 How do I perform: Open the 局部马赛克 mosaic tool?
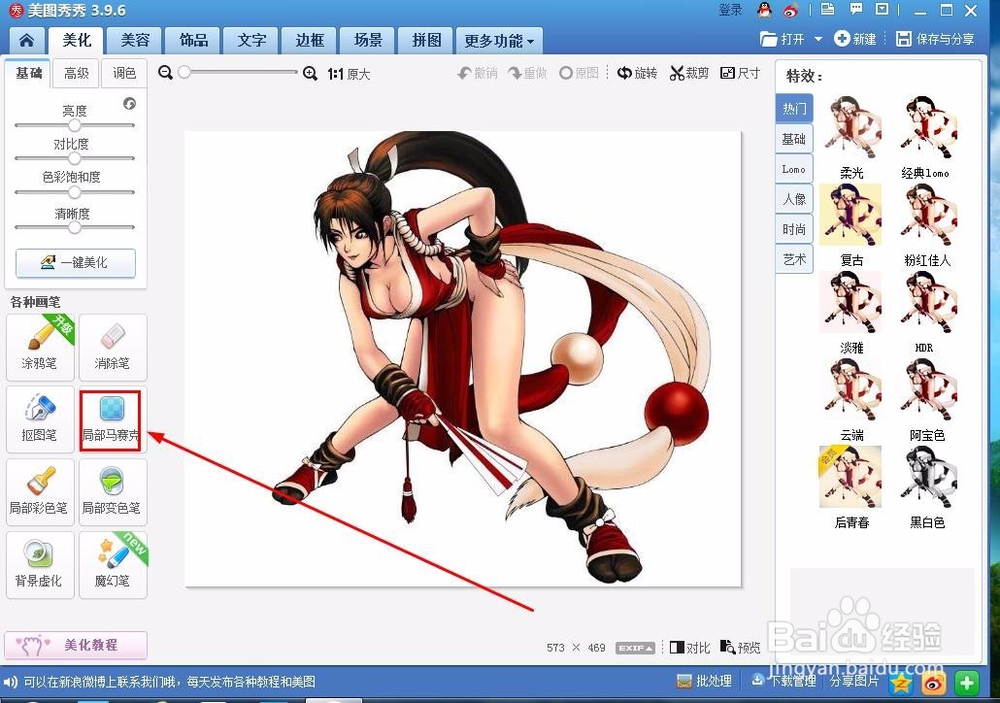point(113,420)
